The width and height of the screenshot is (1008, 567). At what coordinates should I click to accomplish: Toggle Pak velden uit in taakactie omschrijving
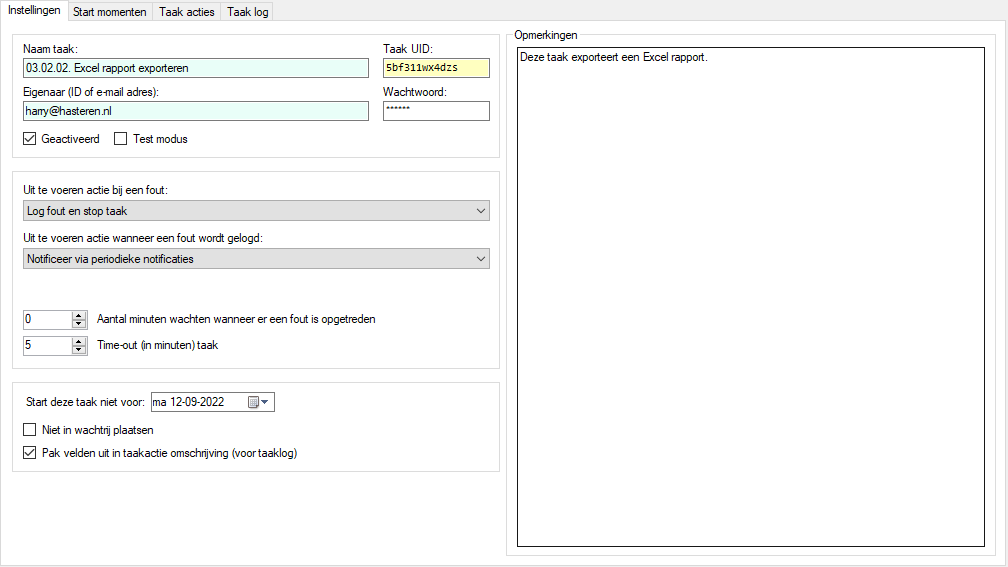click(x=30, y=452)
